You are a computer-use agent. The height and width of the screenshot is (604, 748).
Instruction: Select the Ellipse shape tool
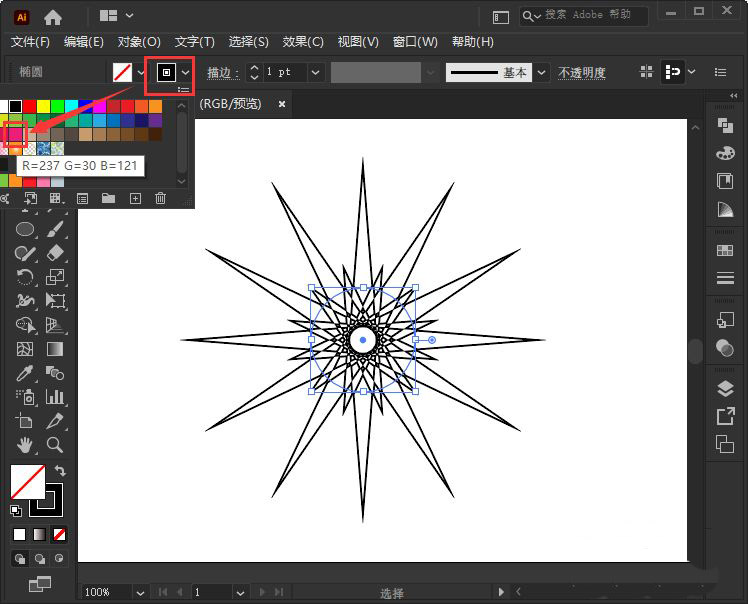tap(26, 229)
